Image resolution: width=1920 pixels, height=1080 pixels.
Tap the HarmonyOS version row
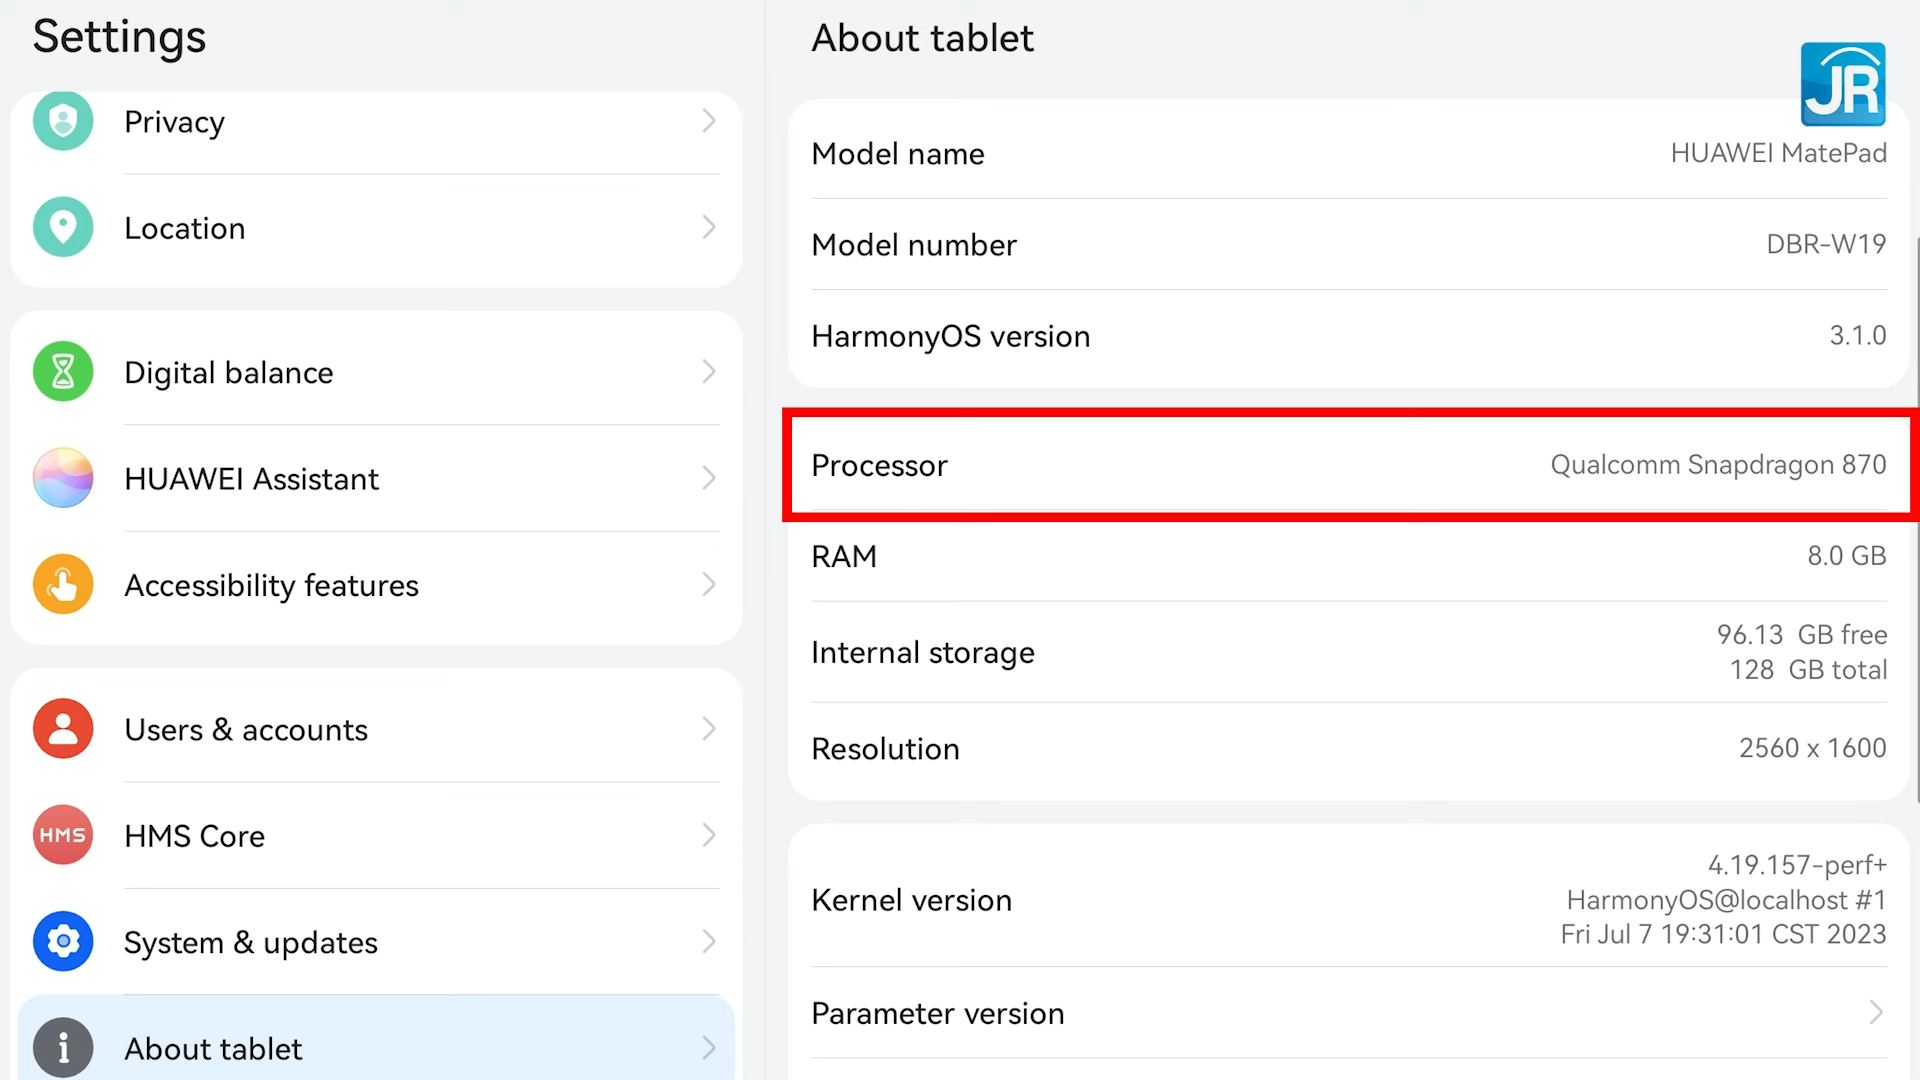click(1348, 336)
